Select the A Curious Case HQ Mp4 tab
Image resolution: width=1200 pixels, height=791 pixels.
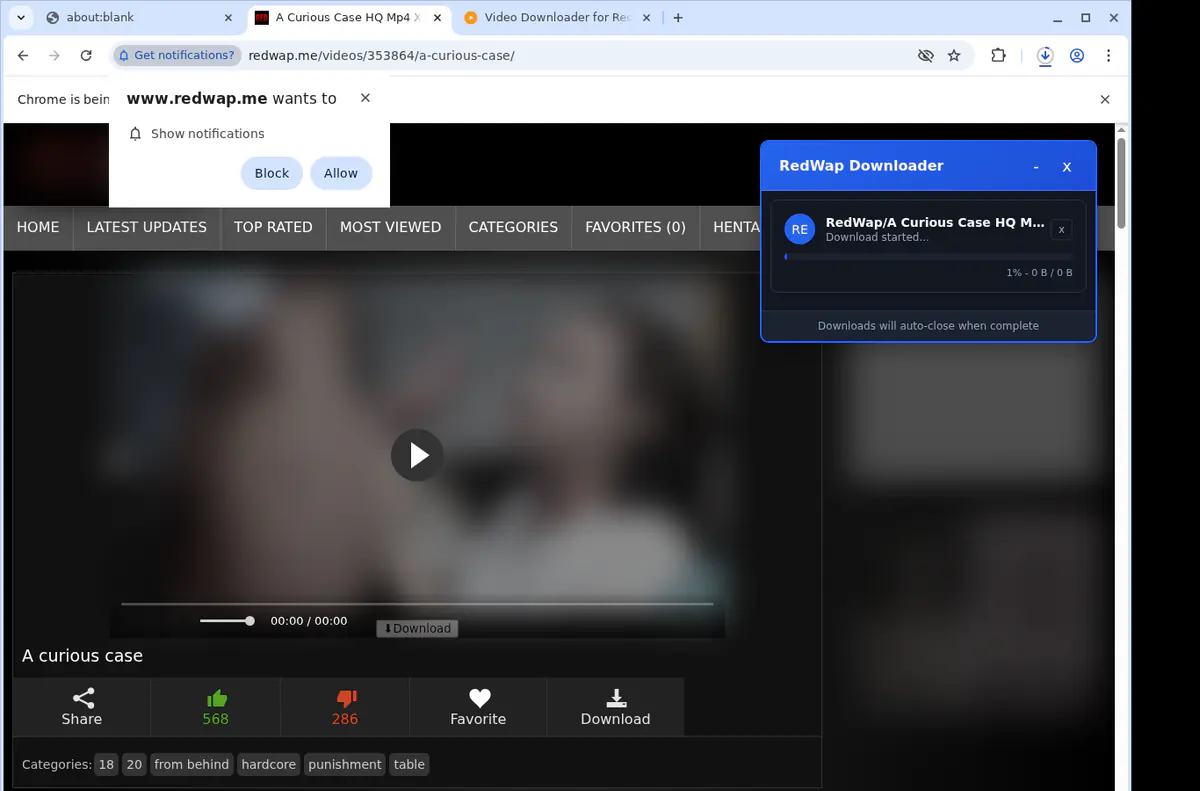click(346, 18)
